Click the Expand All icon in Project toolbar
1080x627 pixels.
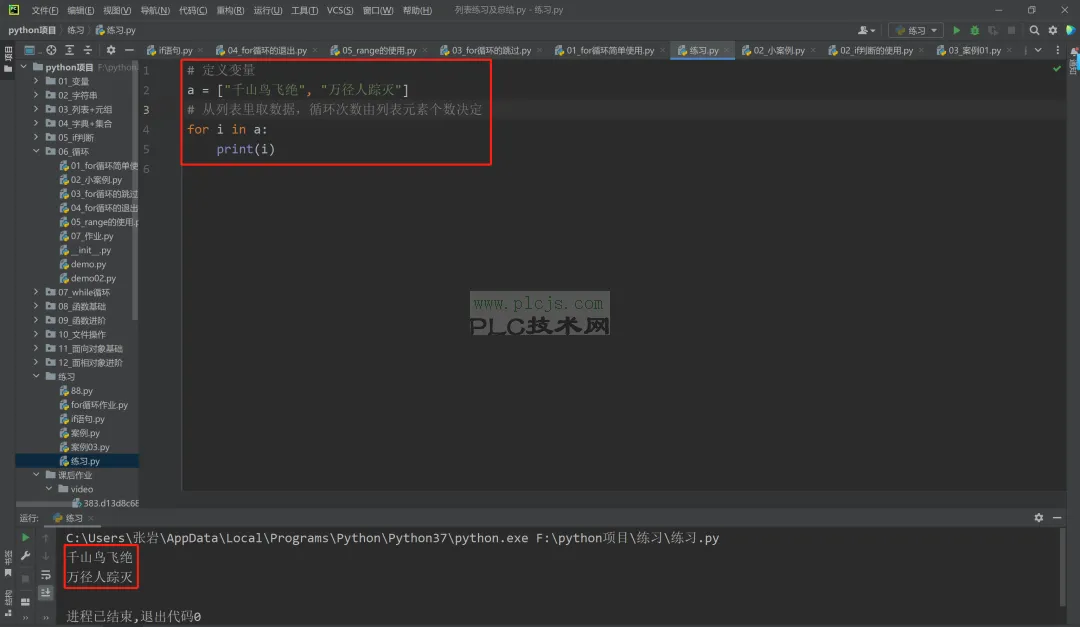click(x=70, y=50)
